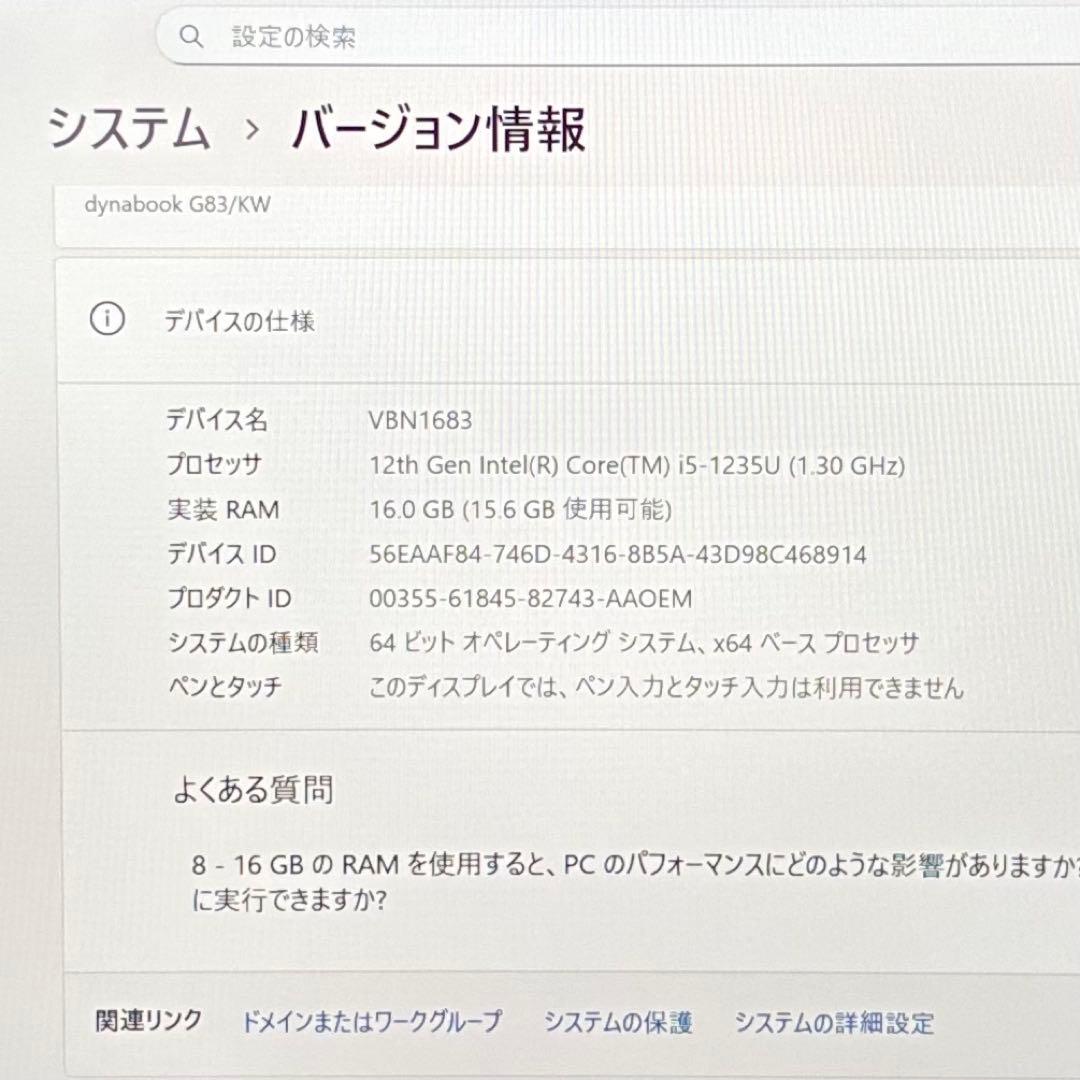The height and width of the screenshot is (1080, 1080).
Task: Open the ドメインまたはワークグループ link
Action: click(x=370, y=1023)
